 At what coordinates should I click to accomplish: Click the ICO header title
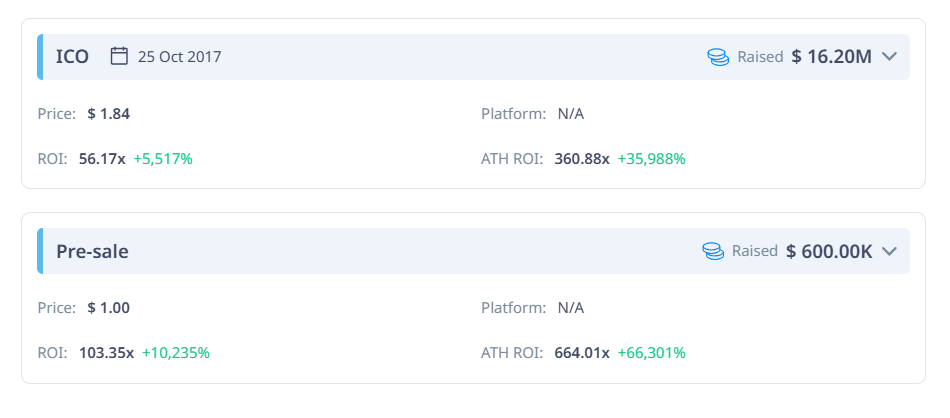[72, 57]
